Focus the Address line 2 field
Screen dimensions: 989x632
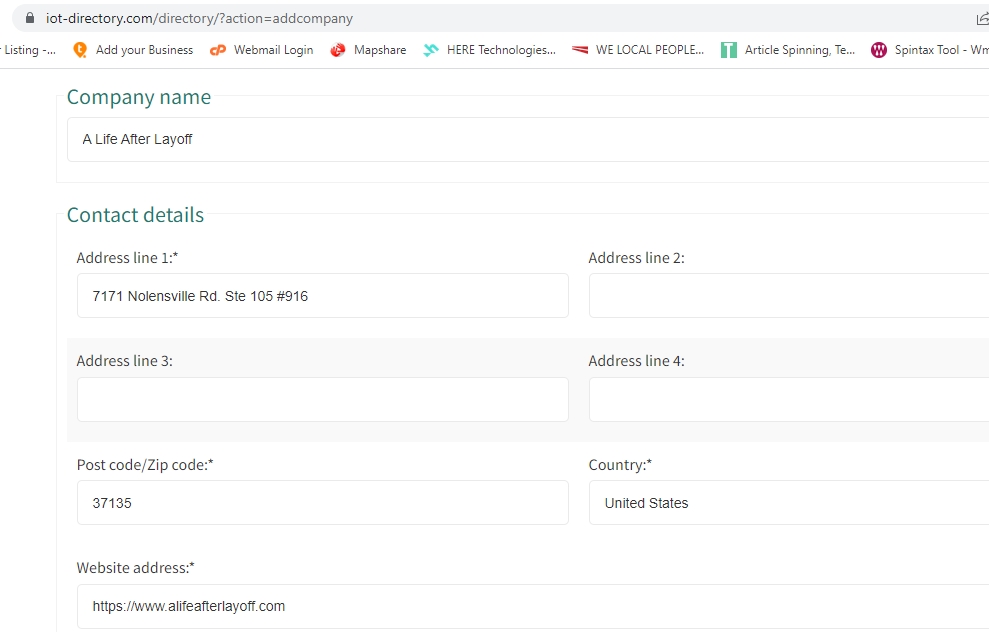(788, 296)
